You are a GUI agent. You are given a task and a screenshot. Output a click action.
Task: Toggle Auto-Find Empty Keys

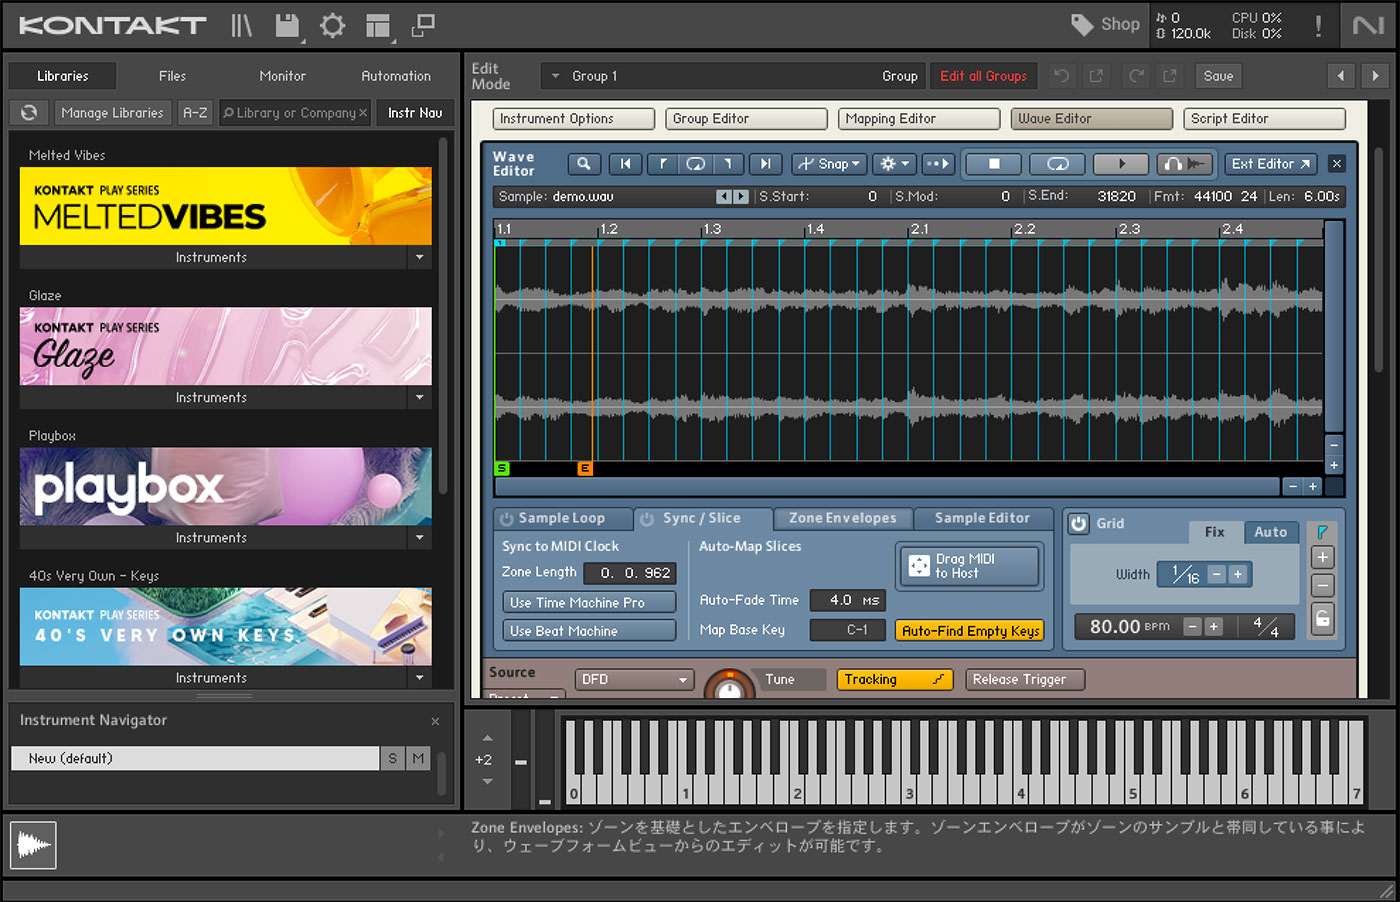(x=970, y=631)
